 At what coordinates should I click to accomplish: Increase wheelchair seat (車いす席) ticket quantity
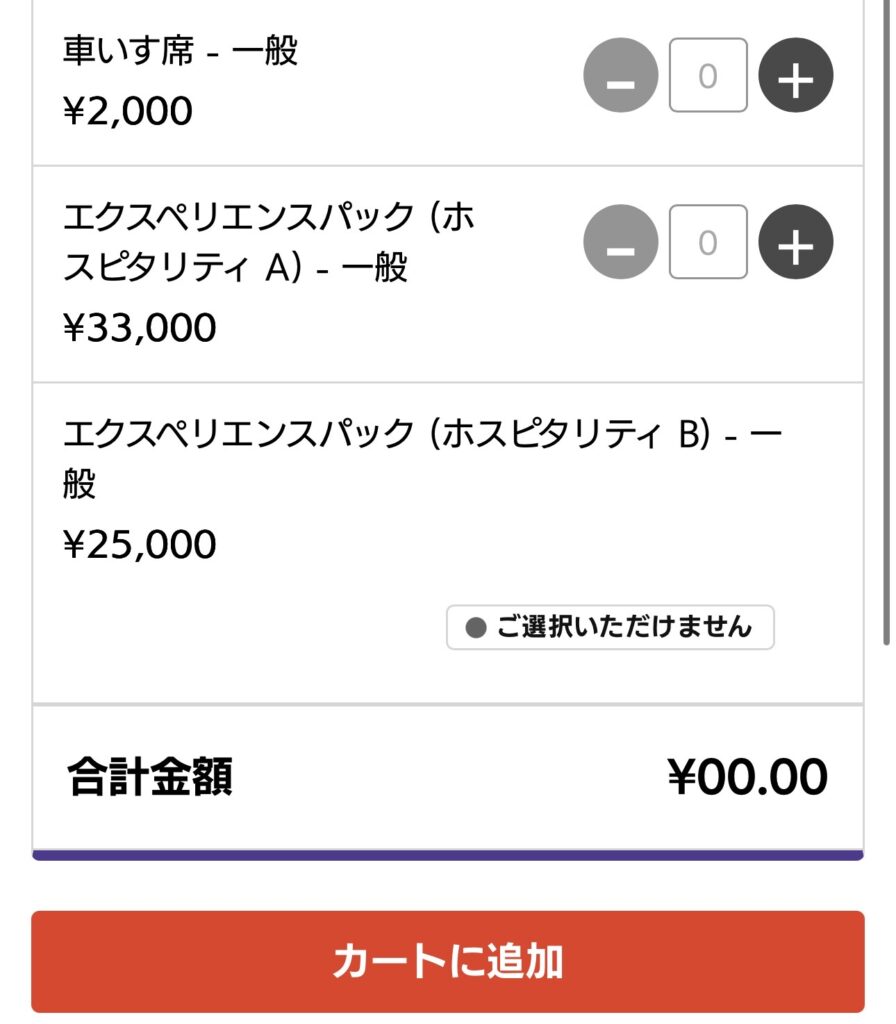795,76
